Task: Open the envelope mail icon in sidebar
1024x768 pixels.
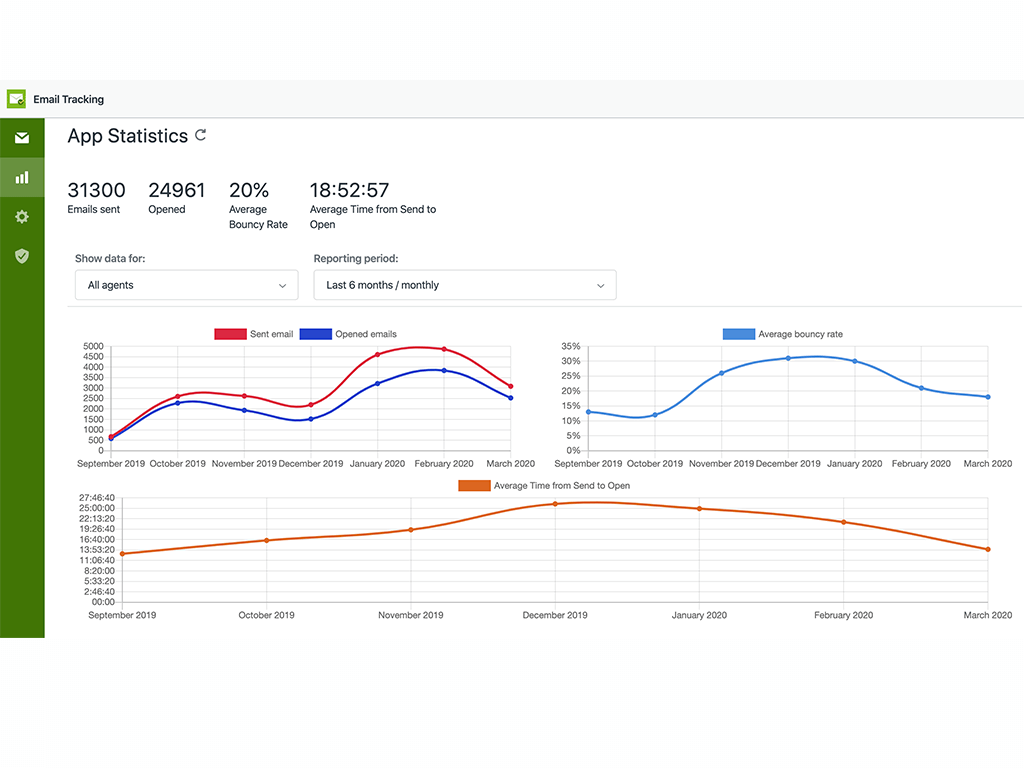Action: coord(22,138)
